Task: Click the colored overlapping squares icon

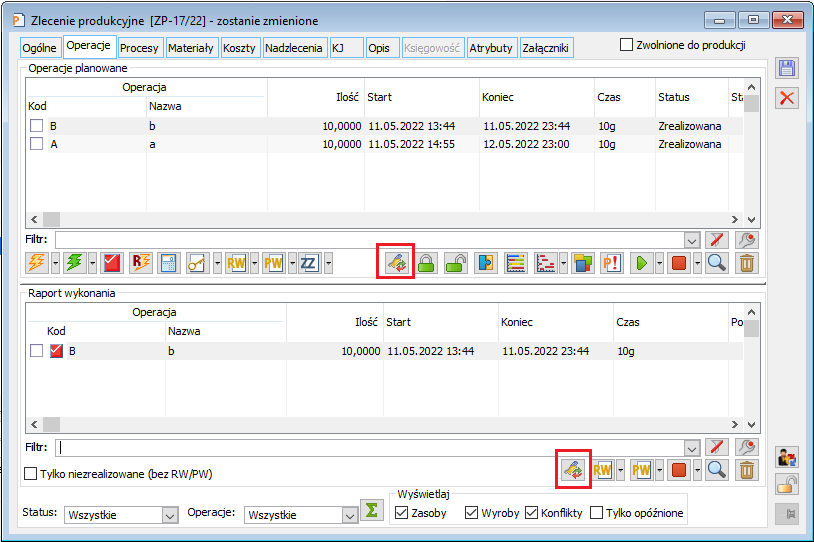Action: pyautogui.click(x=582, y=263)
